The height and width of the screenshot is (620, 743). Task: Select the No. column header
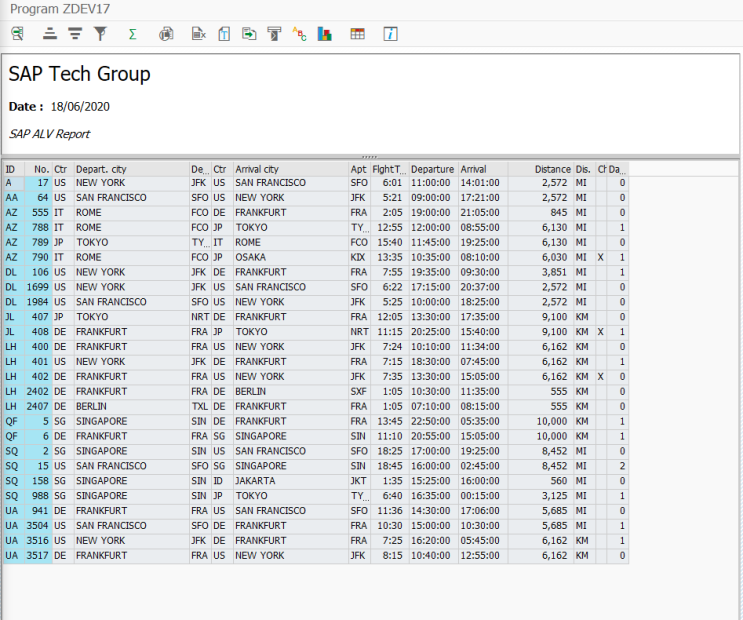[x=38, y=169]
